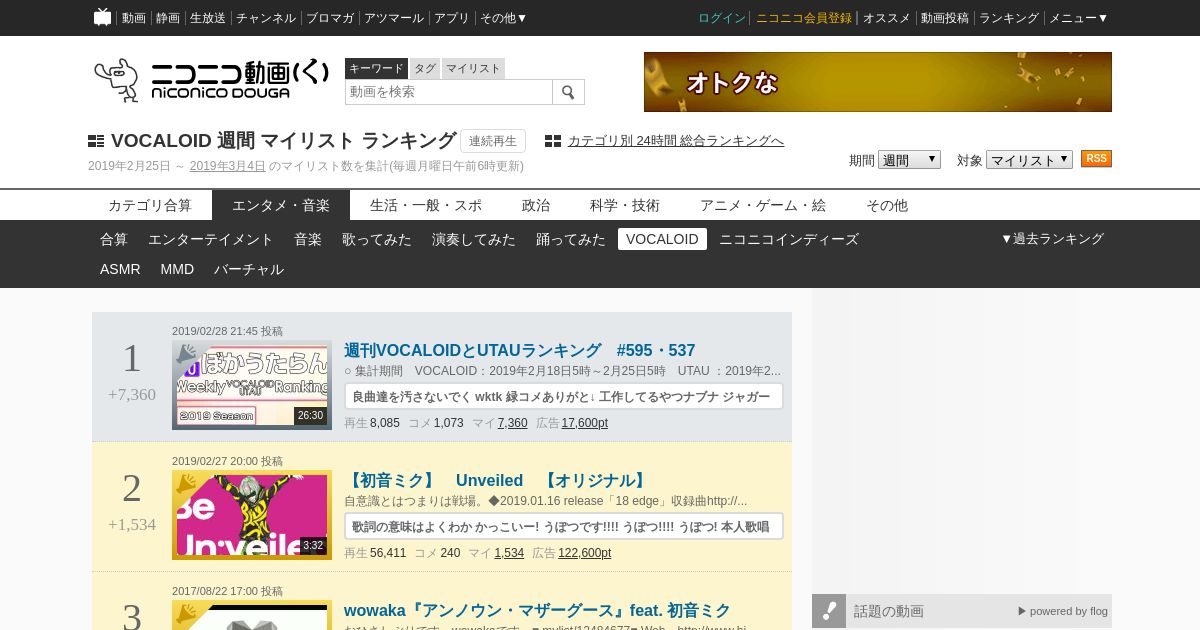Select 音楽 subcategory
Screen dimensions: 1200x630
pos(308,239)
